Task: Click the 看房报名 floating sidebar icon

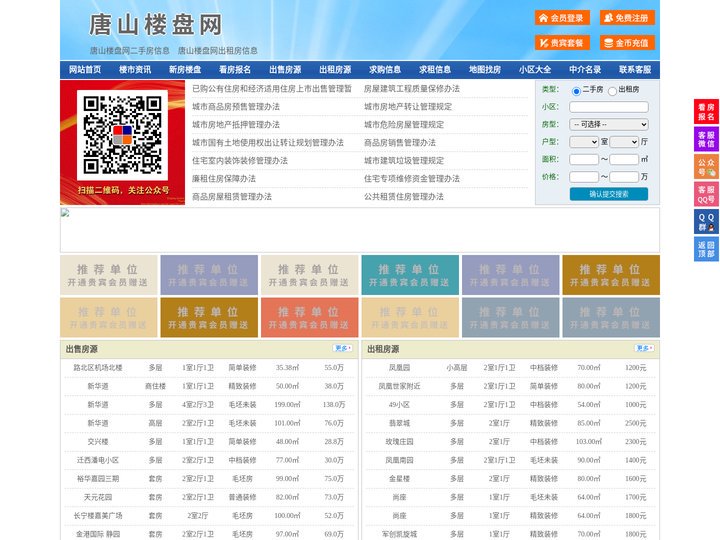Action: pos(706,112)
